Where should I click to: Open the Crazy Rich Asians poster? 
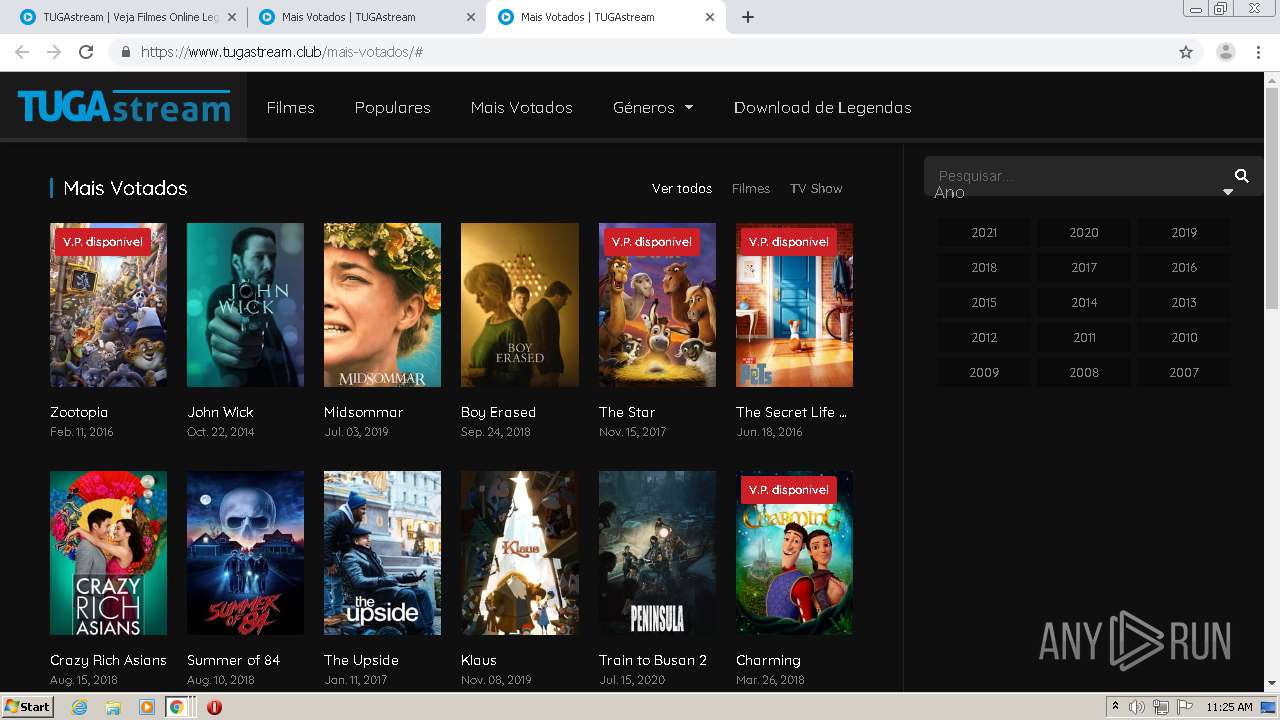pyautogui.click(x=108, y=553)
